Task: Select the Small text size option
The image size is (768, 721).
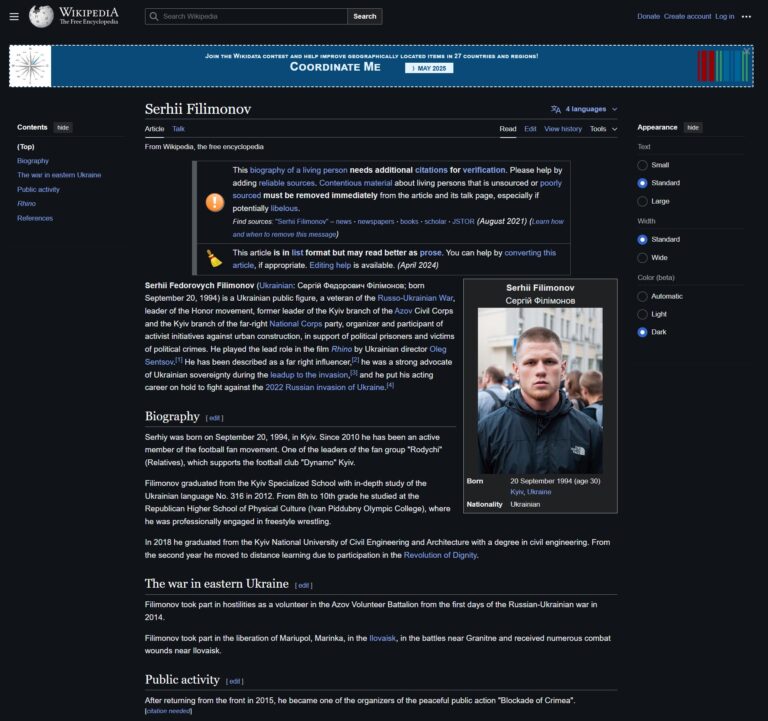Action: coord(642,165)
